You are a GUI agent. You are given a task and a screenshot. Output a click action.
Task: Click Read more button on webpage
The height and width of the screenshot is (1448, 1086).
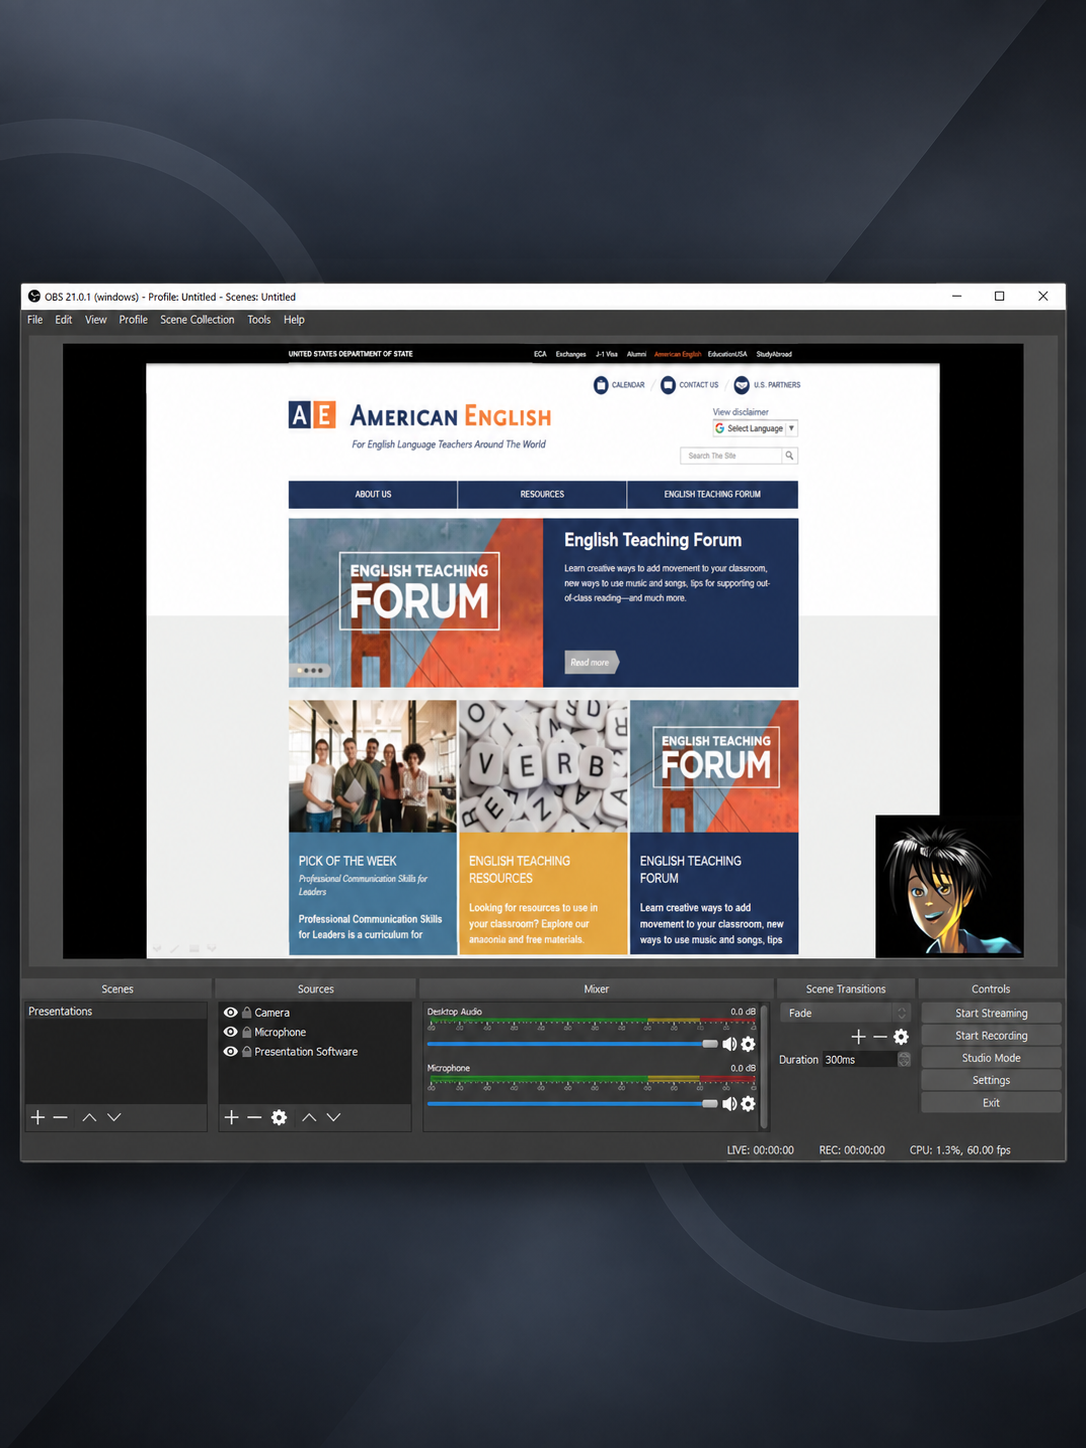click(592, 662)
